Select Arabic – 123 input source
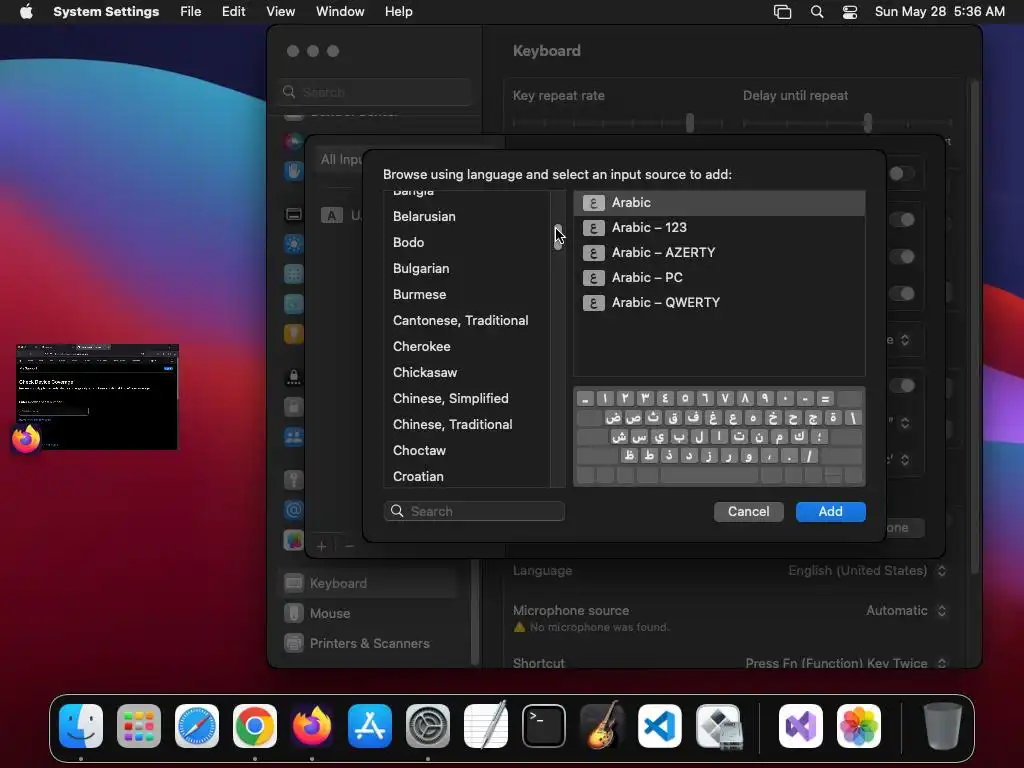 point(719,227)
